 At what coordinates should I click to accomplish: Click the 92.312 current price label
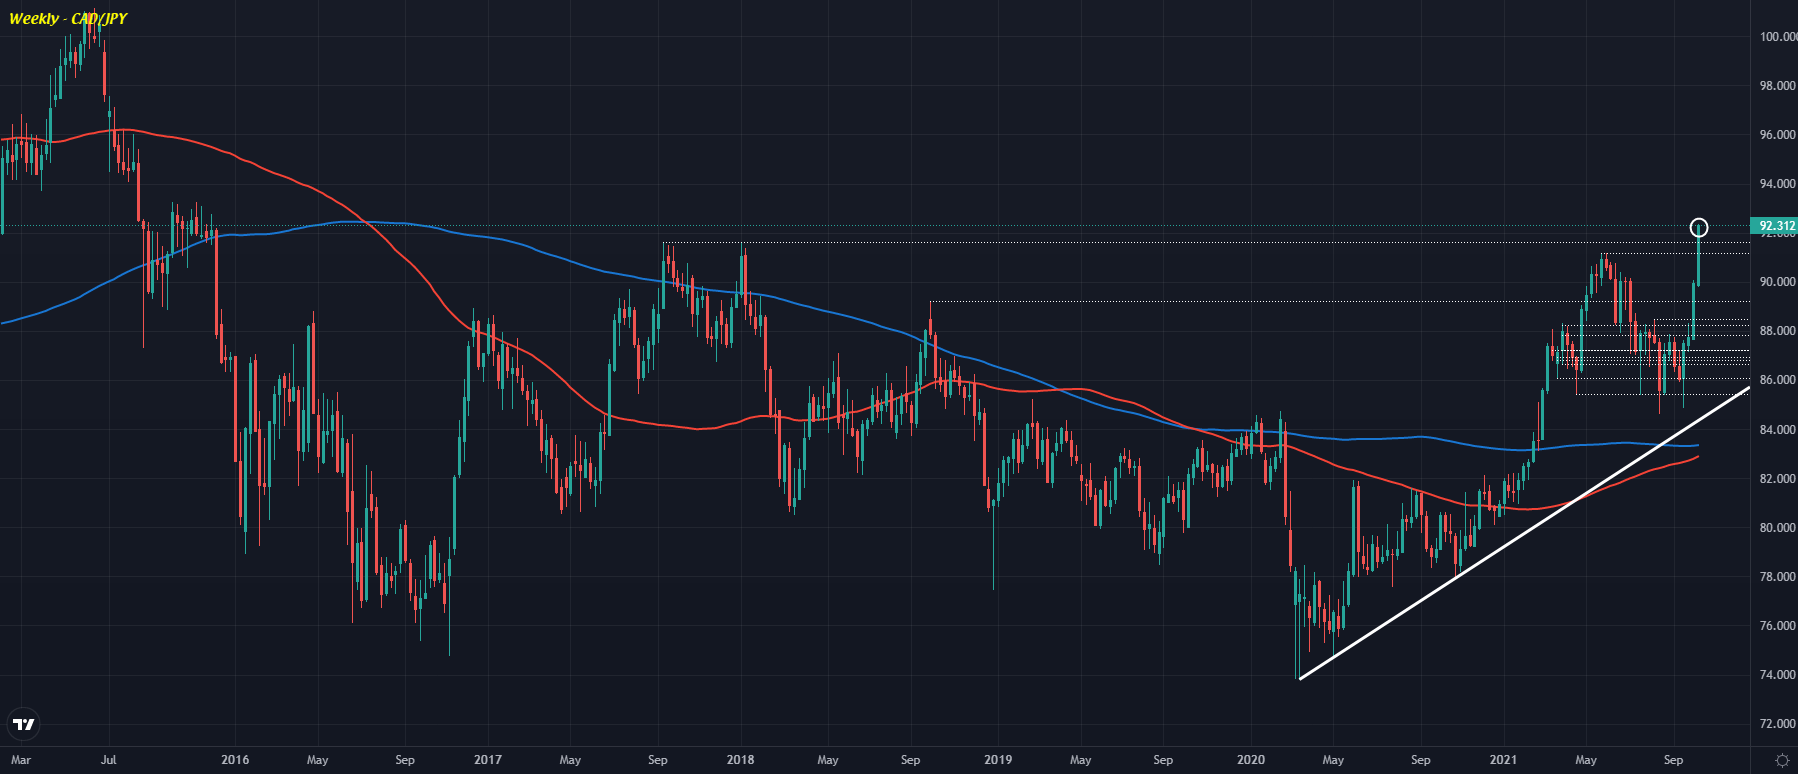pos(1774,226)
